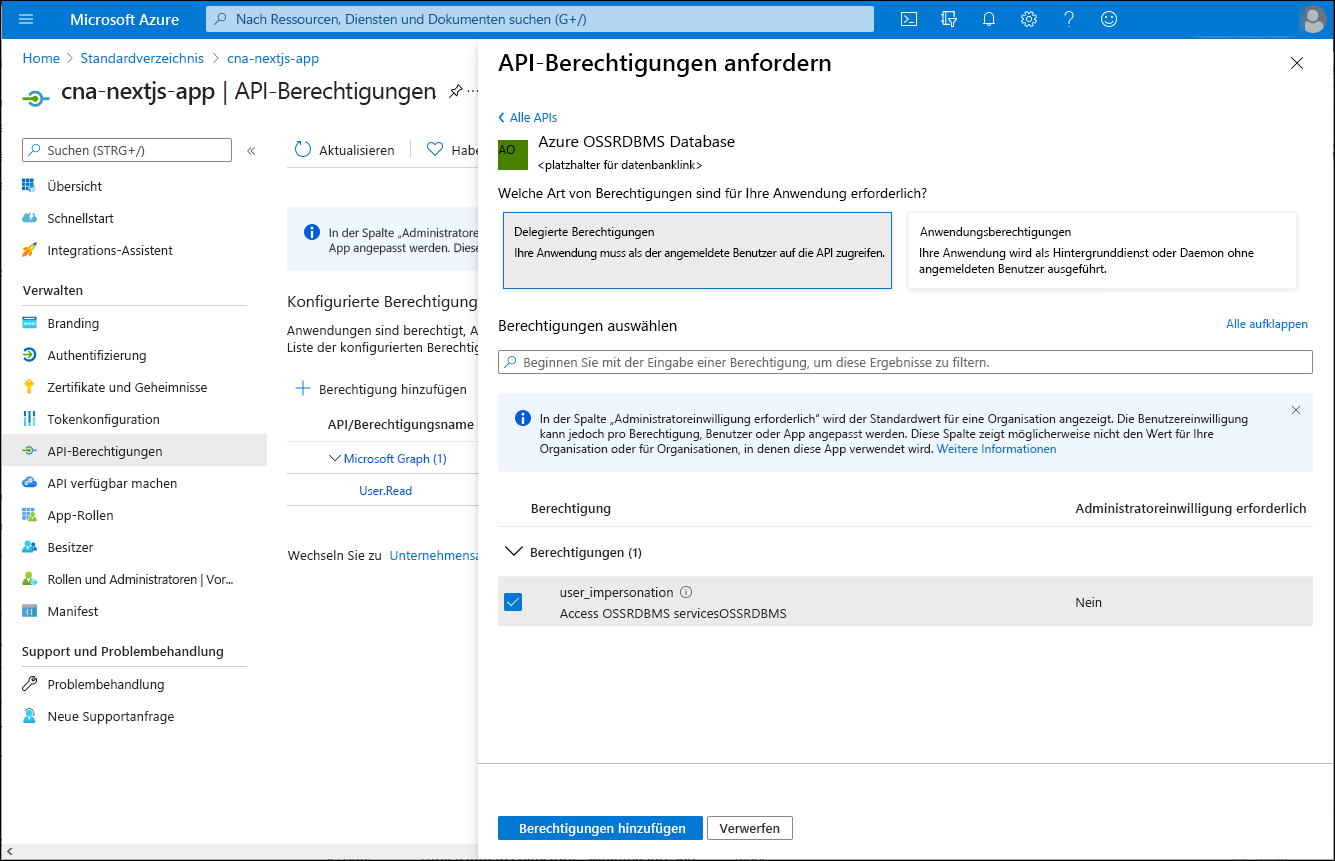Click cna-nextjs-app in the breadcrumb
Image resolution: width=1335 pixels, height=861 pixels.
(273, 58)
